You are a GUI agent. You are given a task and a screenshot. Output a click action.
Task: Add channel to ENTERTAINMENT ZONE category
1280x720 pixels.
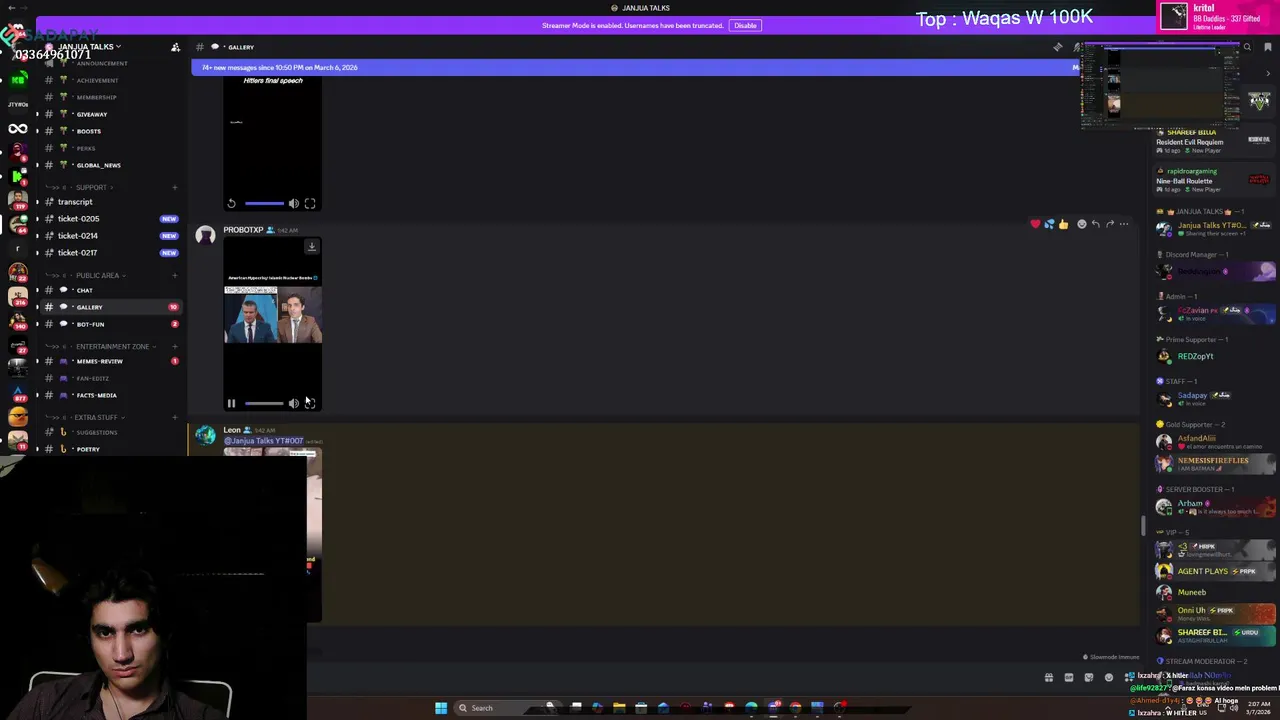[x=174, y=346]
